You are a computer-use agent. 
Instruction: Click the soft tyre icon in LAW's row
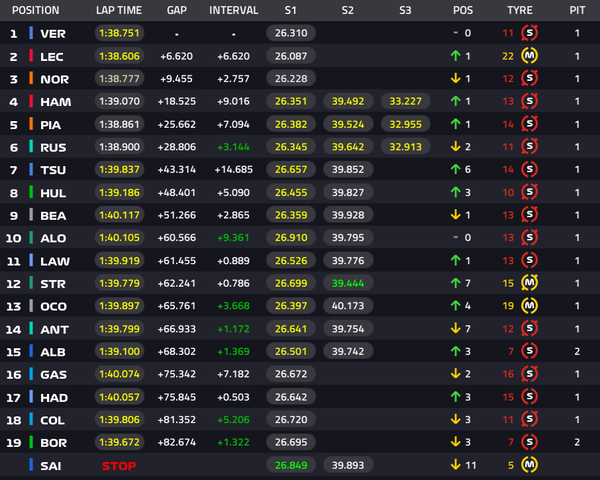[529, 260]
